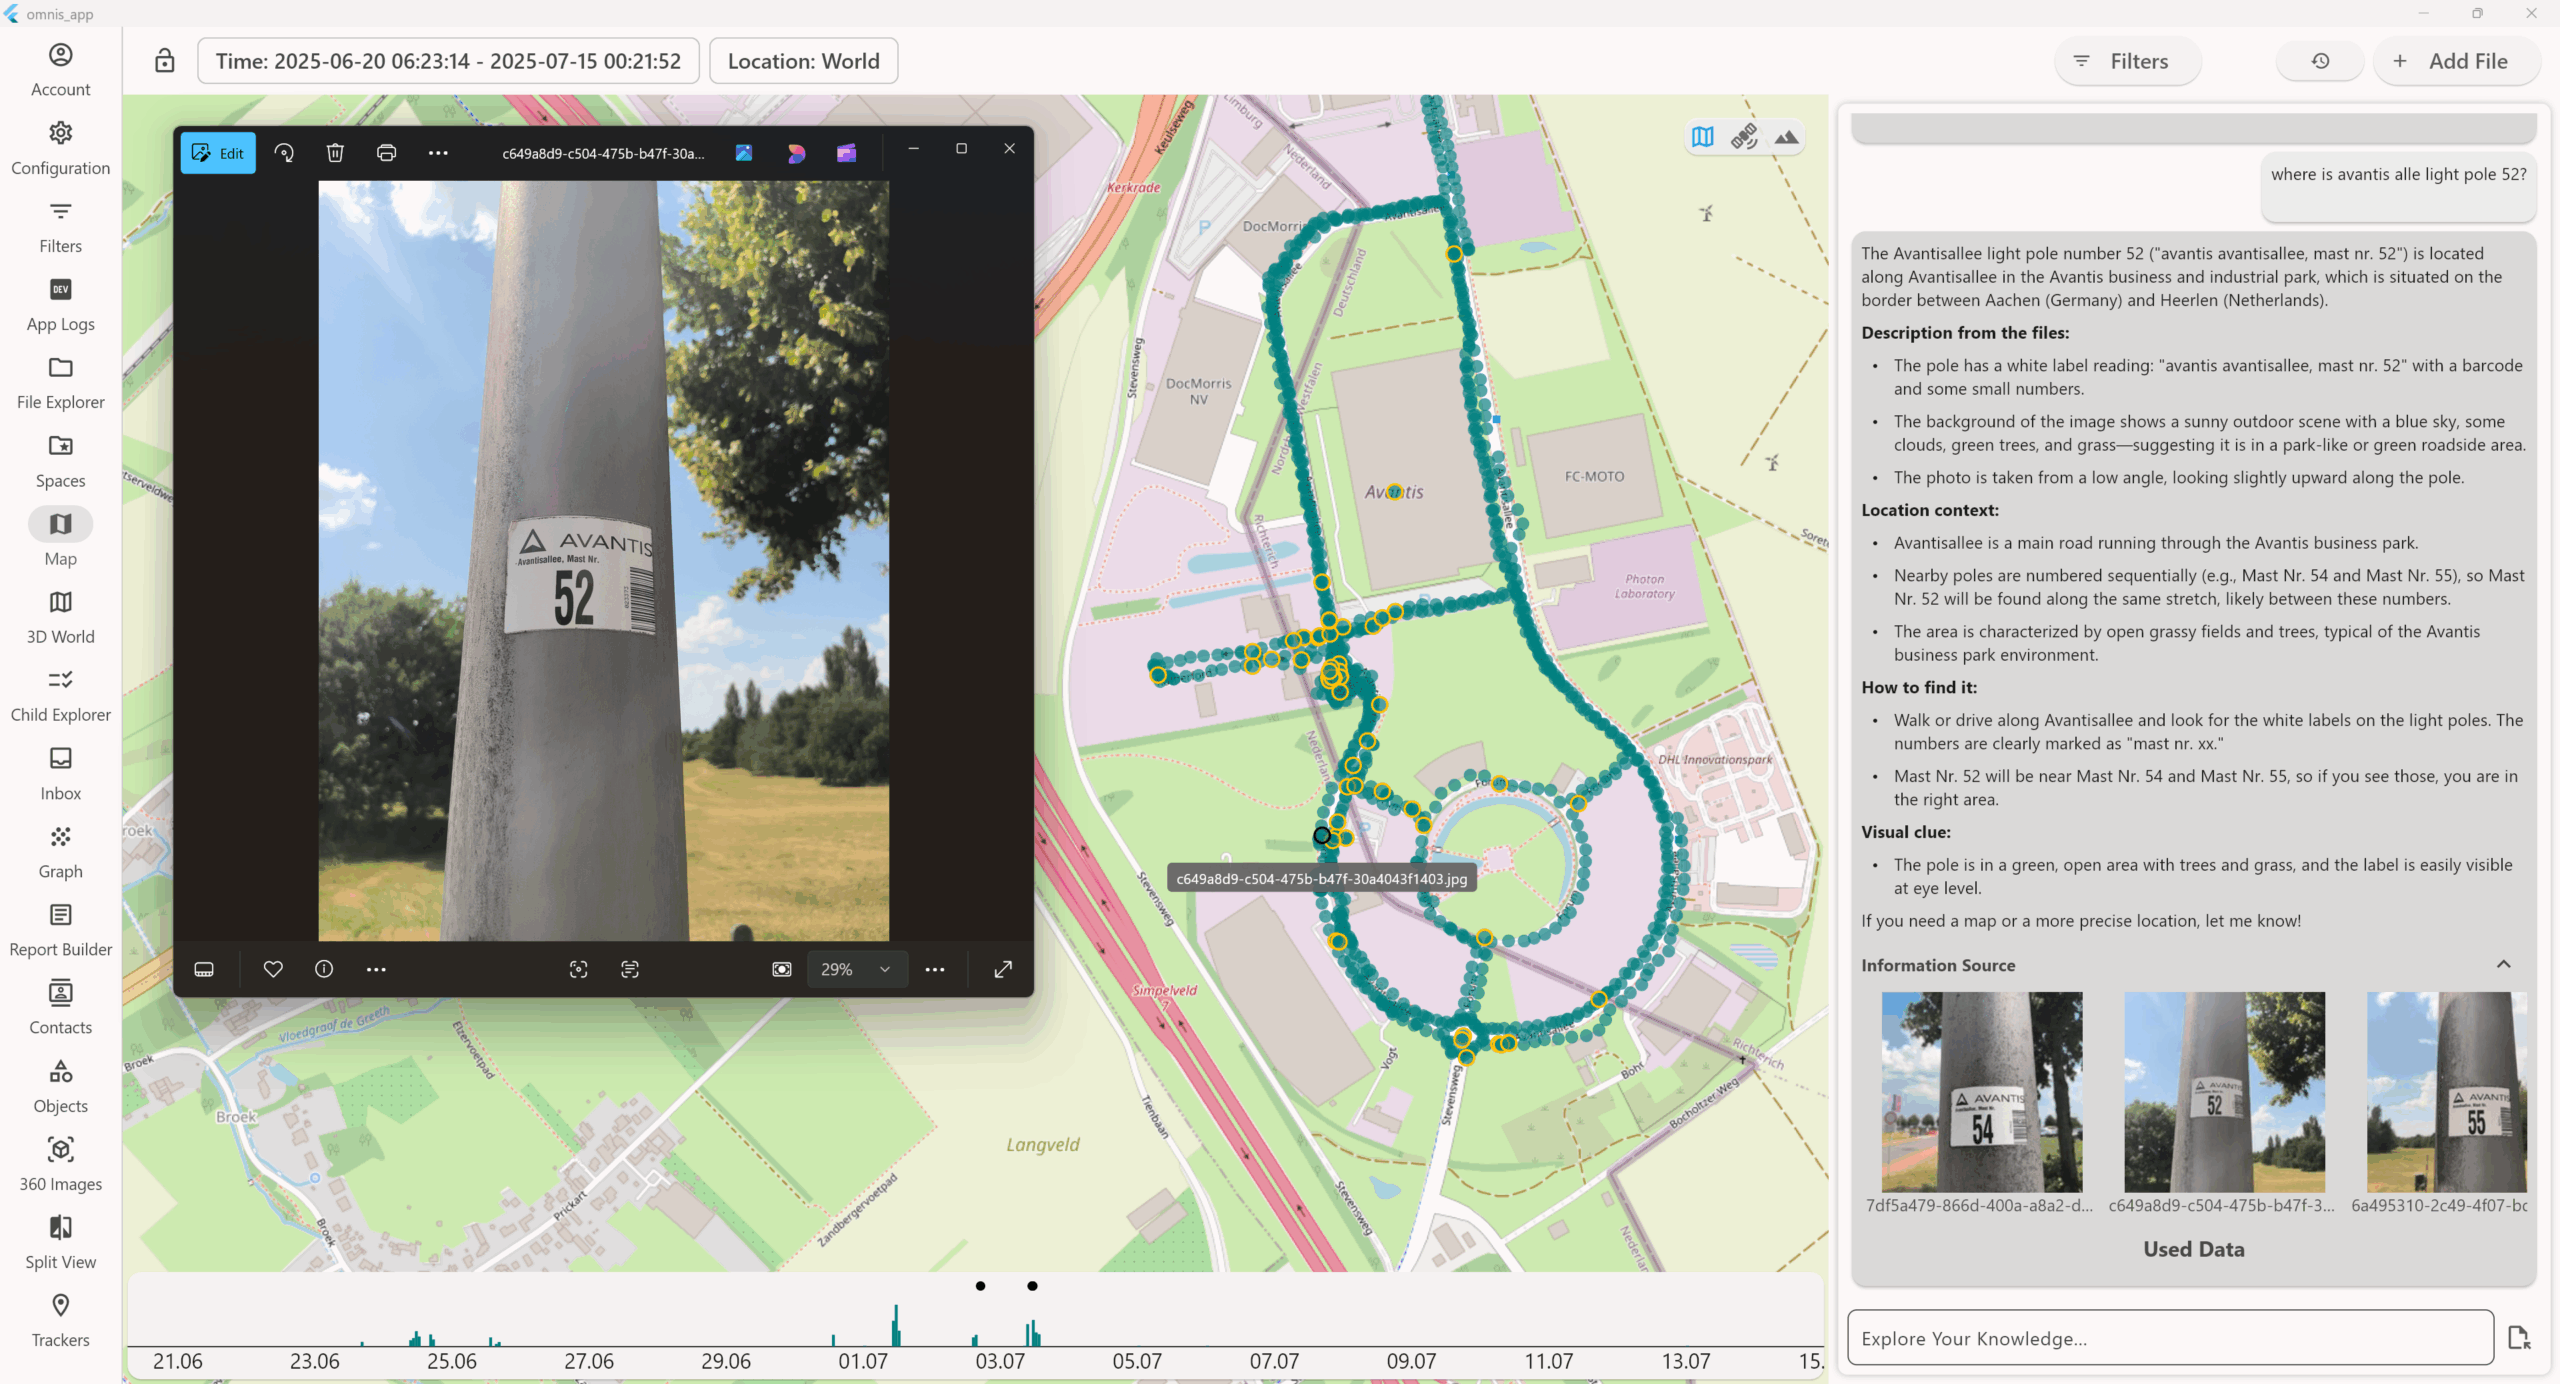Print the image from photo viewer

[x=386, y=153]
